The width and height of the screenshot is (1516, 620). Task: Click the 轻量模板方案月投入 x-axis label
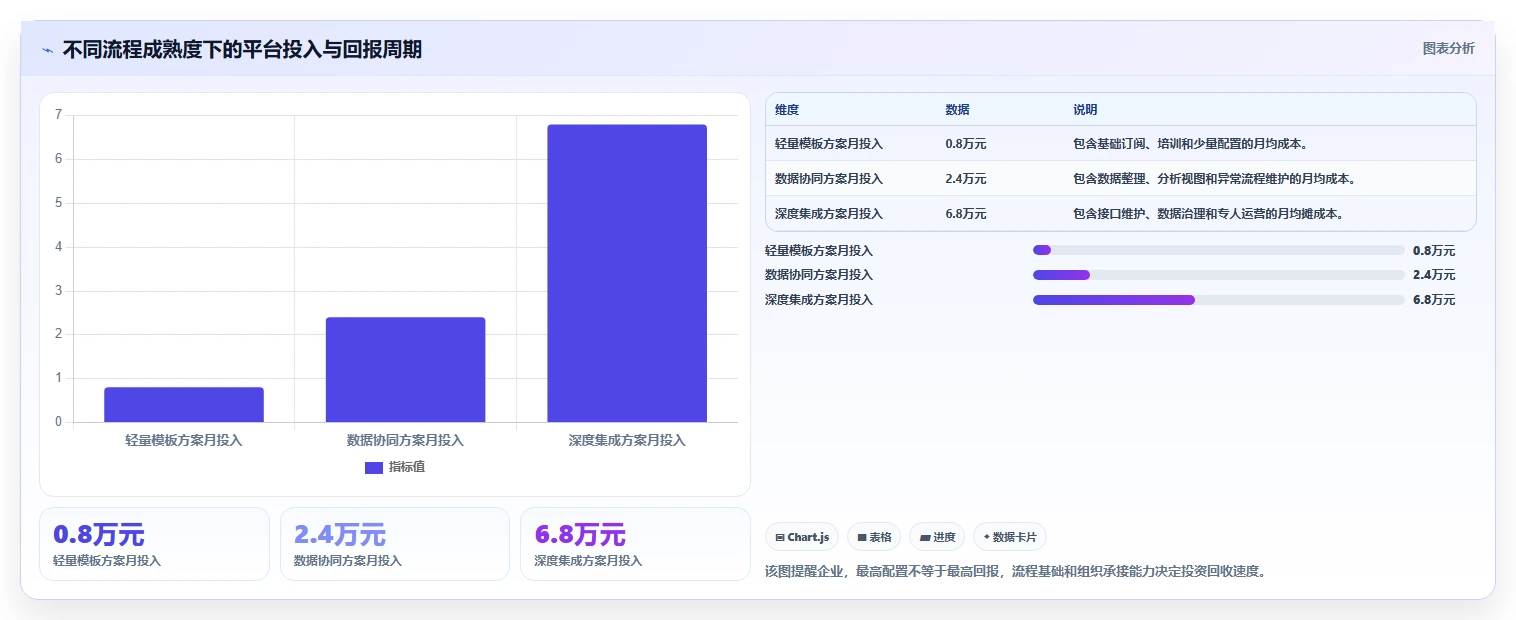[184, 440]
